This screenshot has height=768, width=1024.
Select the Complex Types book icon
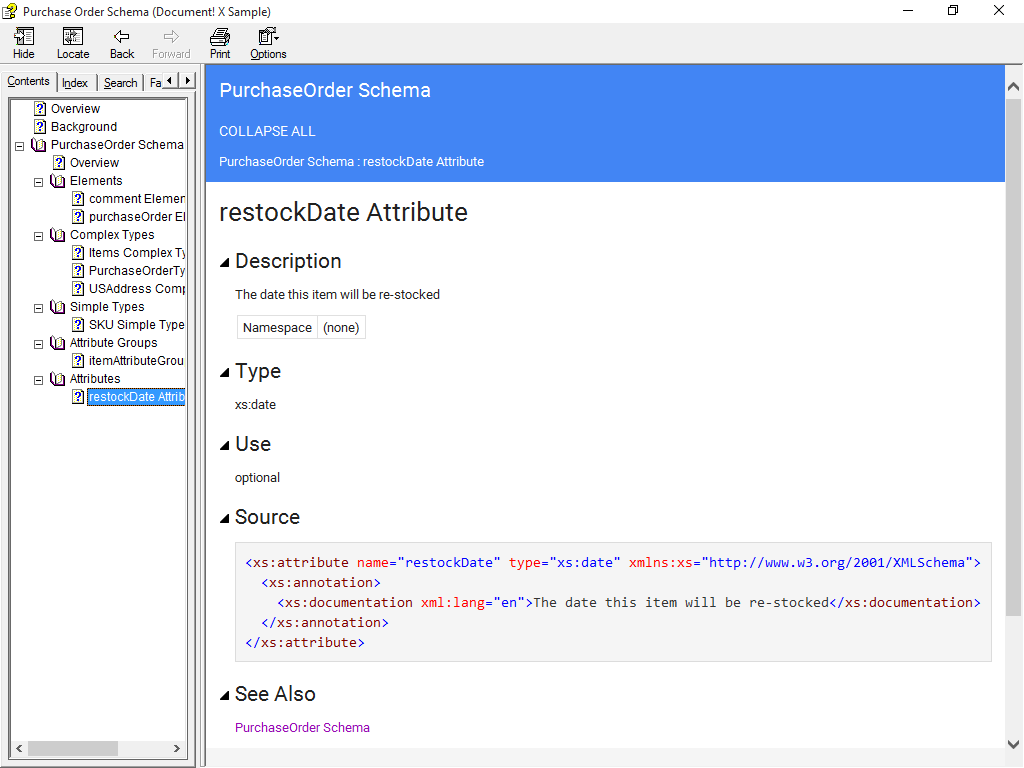pyautogui.click(x=57, y=235)
